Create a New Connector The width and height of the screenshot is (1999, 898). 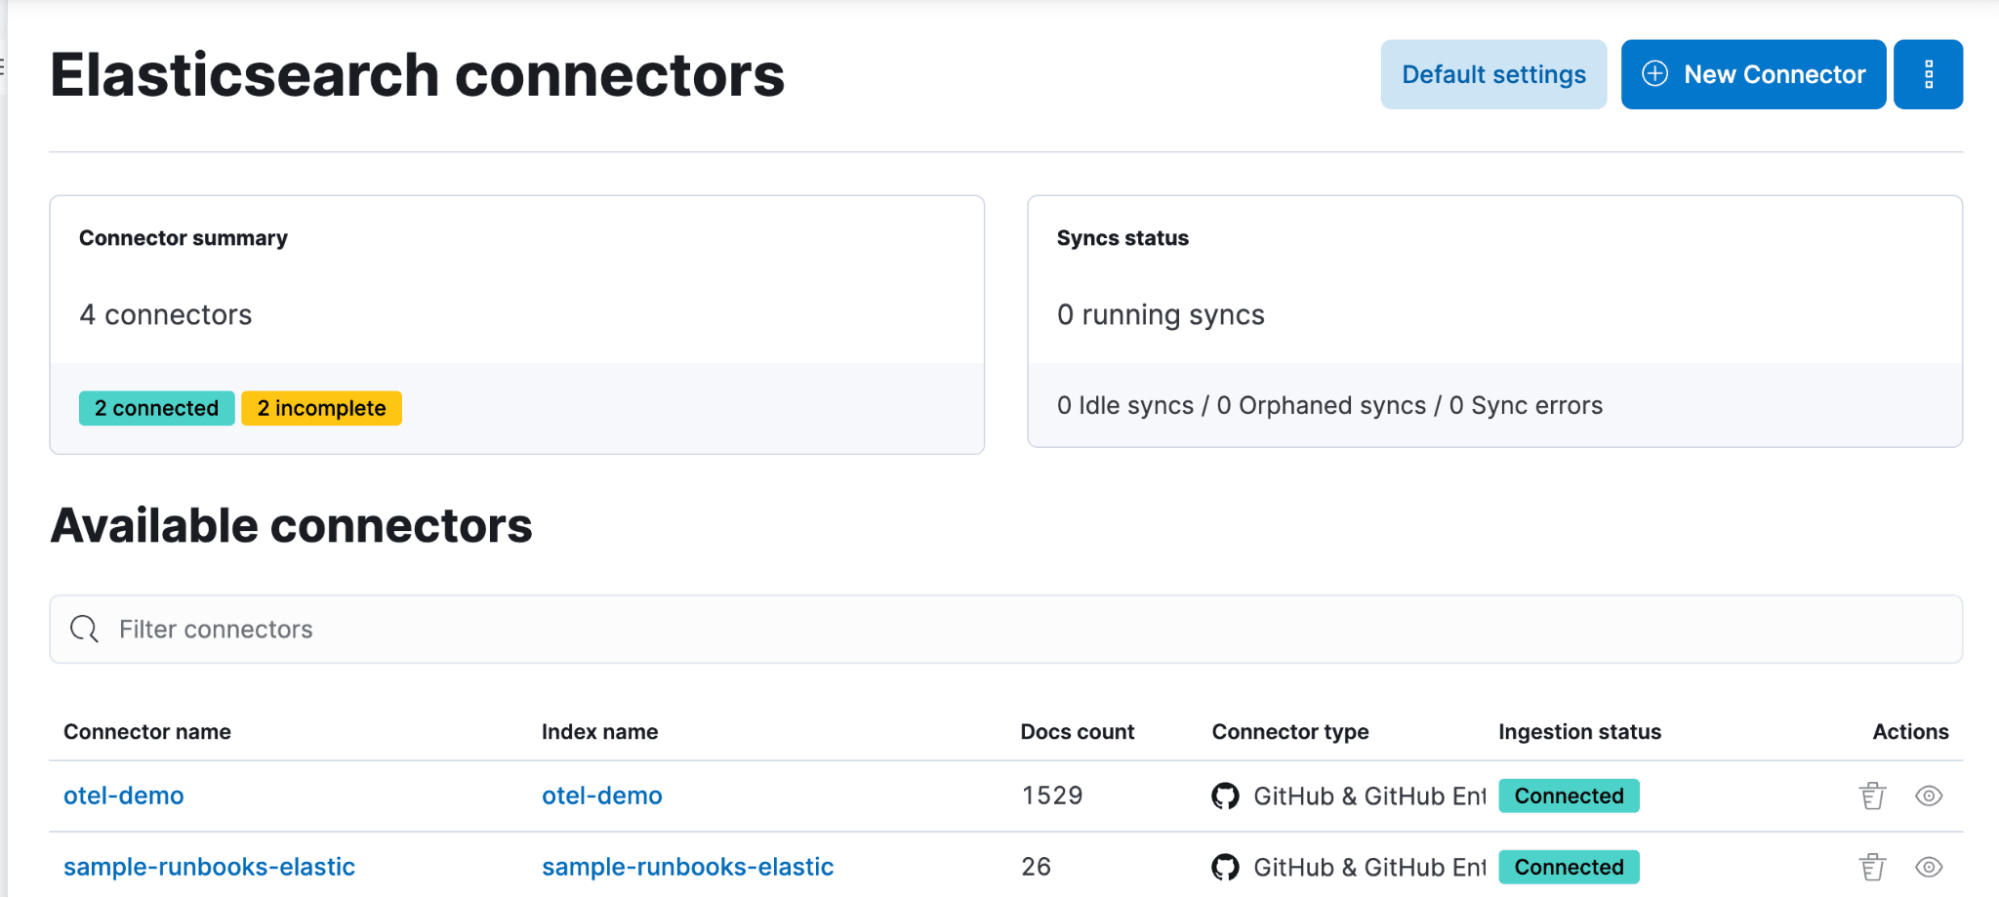pos(1753,74)
